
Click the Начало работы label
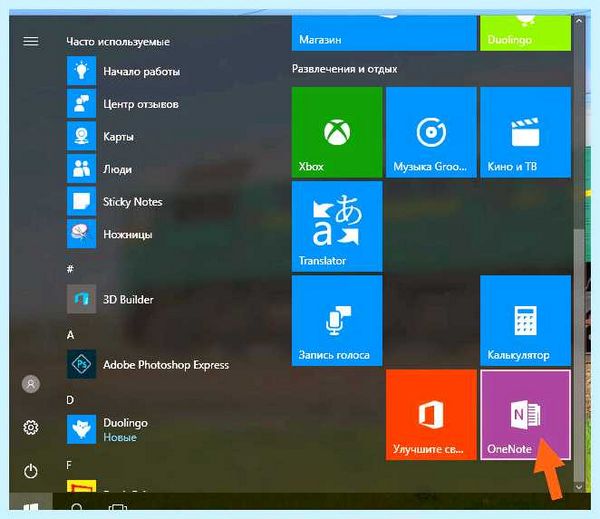[x=142, y=72]
